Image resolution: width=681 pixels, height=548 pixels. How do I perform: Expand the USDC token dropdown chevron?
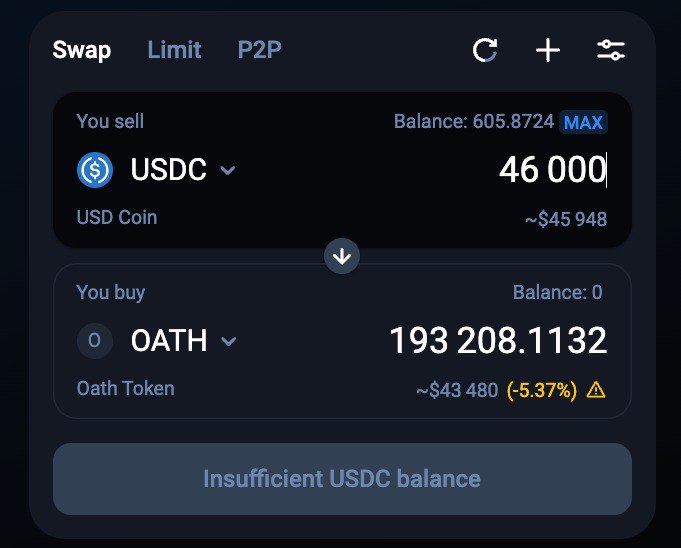[228, 170]
